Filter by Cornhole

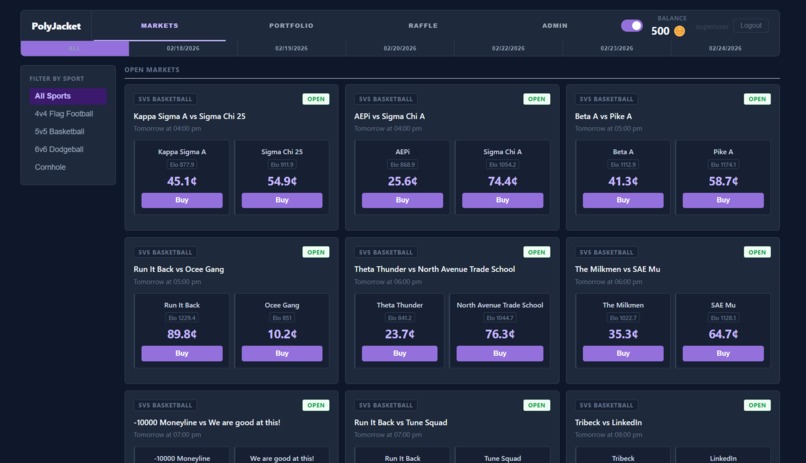pyautogui.click(x=68, y=167)
